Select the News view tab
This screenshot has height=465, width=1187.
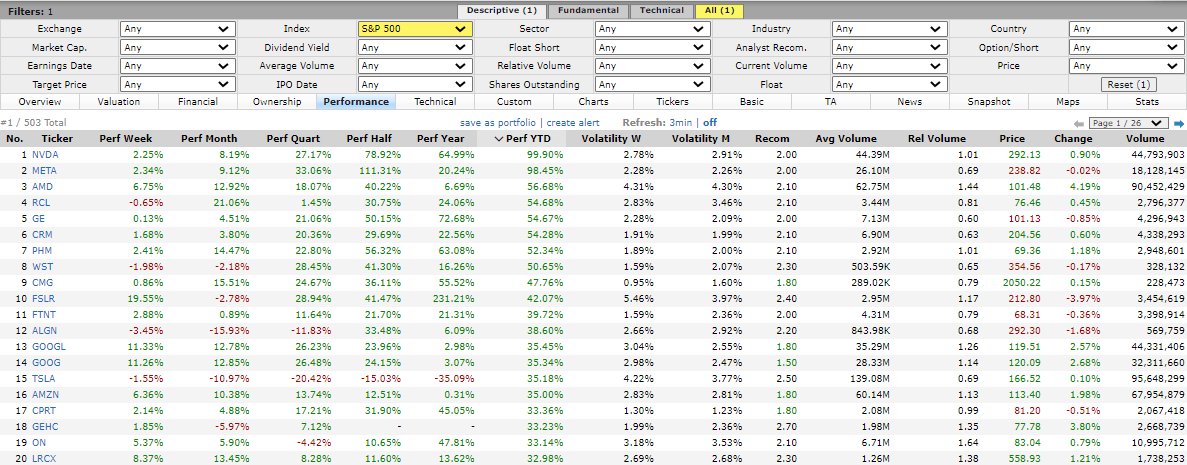point(910,101)
